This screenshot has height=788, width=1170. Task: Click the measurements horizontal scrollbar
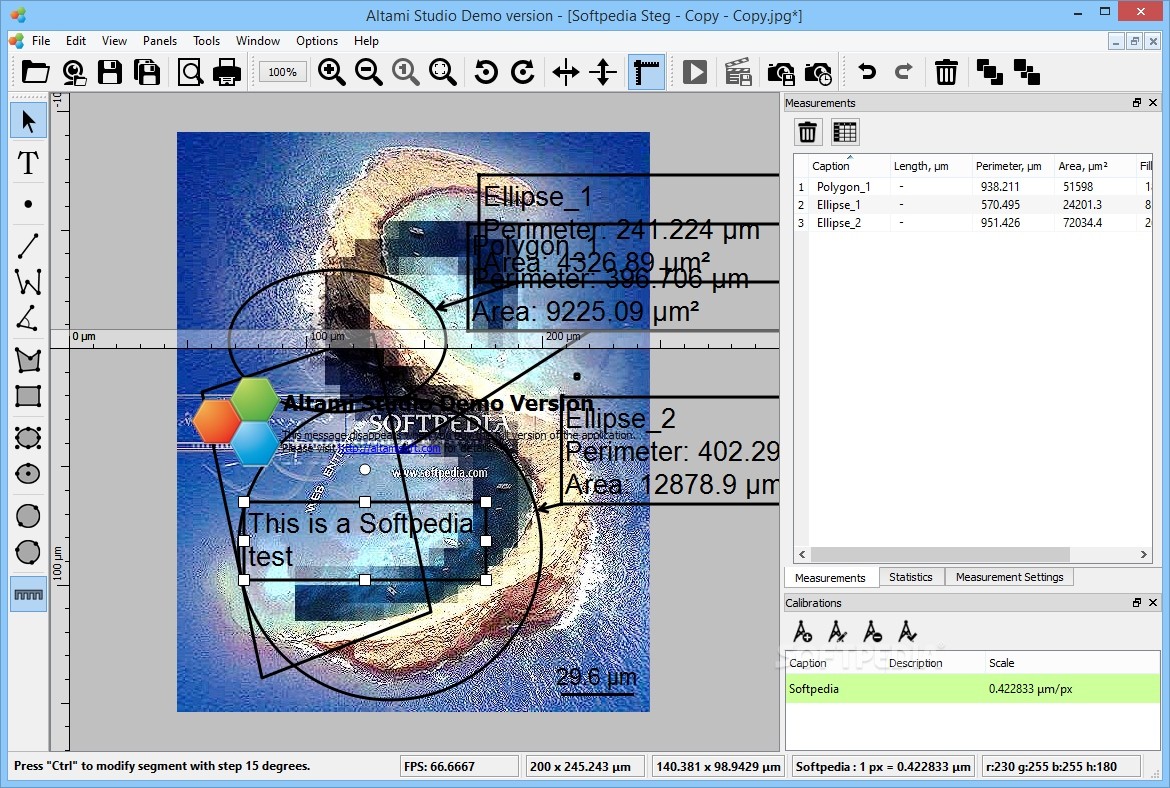(940, 554)
